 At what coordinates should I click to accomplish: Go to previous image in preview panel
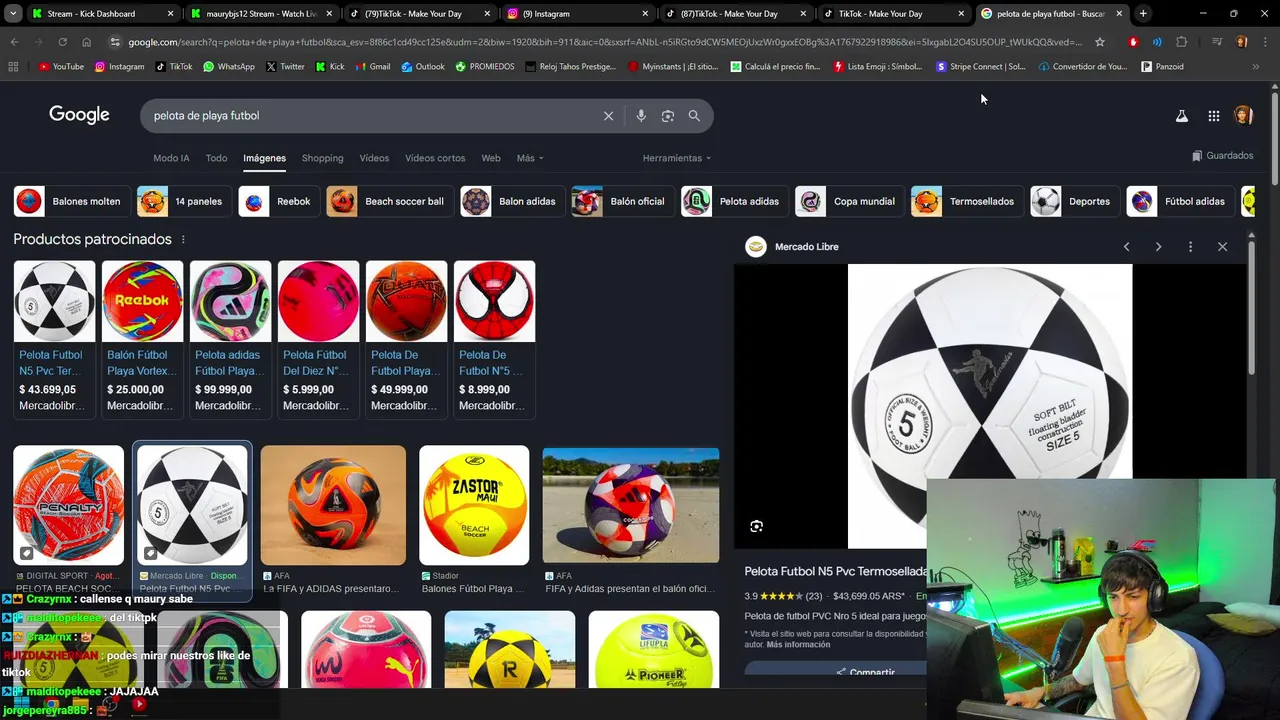click(x=1126, y=247)
